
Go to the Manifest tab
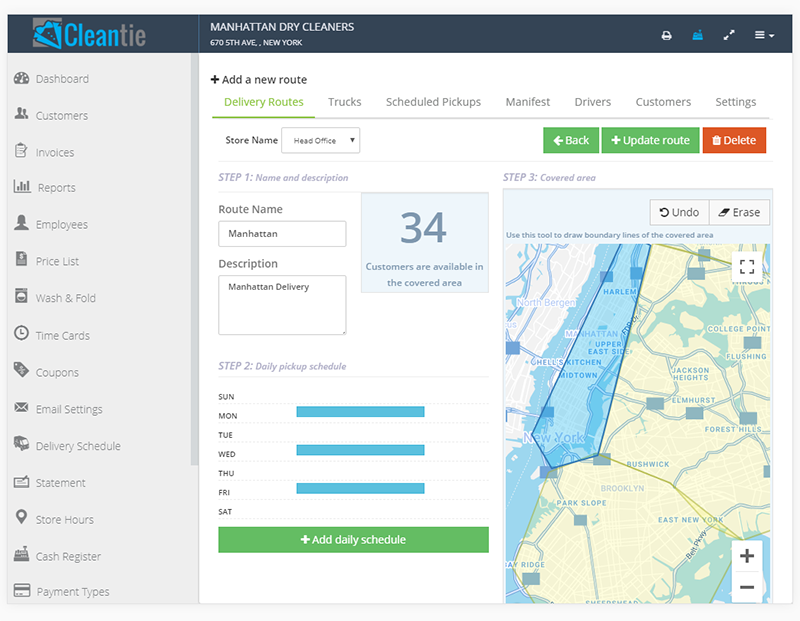pos(527,102)
